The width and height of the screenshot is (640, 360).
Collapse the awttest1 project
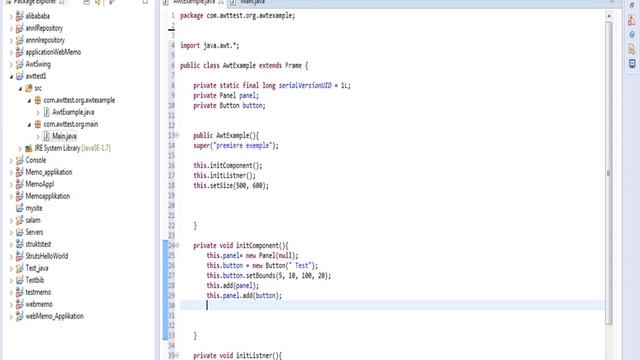(x=11, y=76)
